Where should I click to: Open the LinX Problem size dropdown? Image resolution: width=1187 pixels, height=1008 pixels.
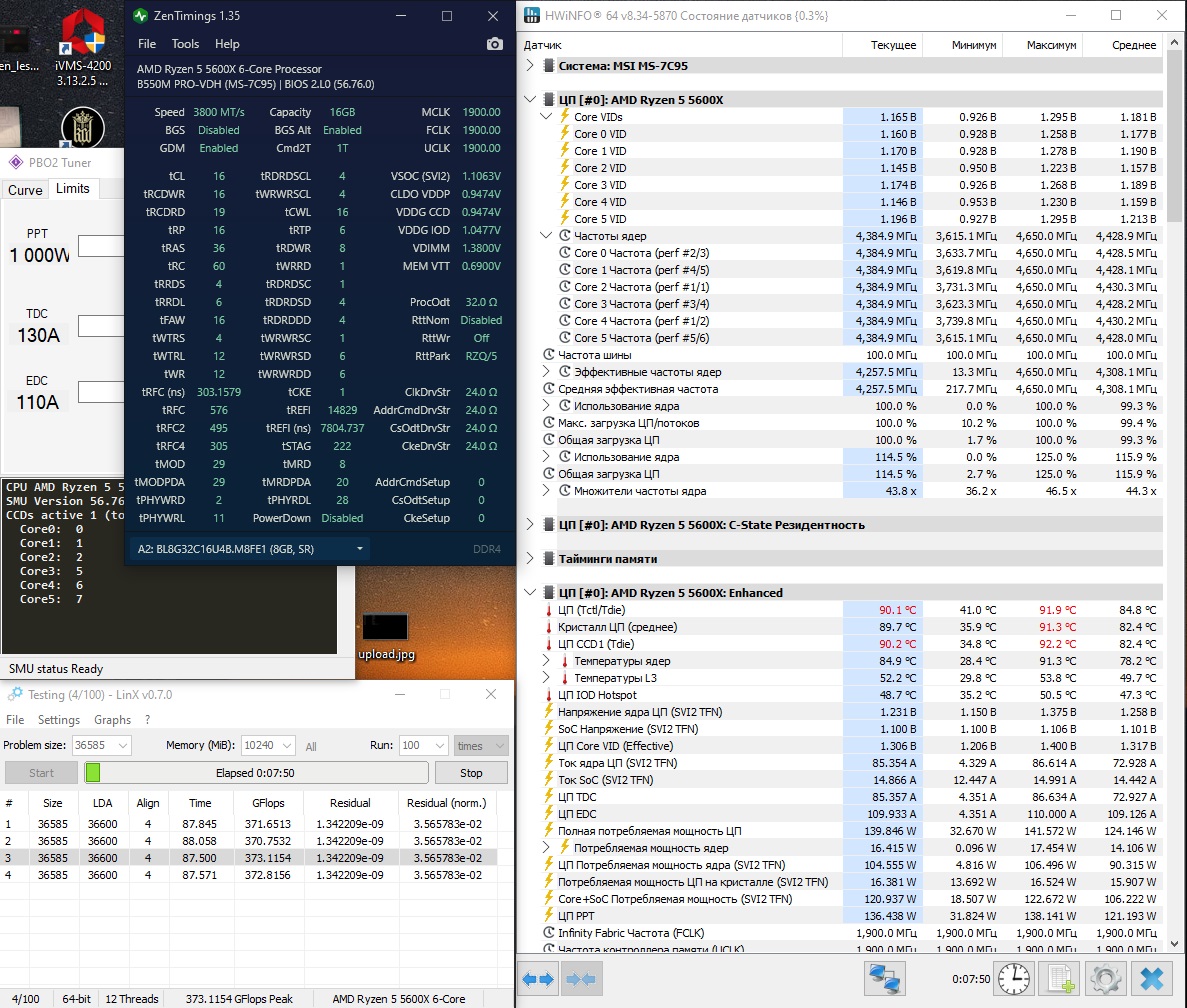(102, 745)
